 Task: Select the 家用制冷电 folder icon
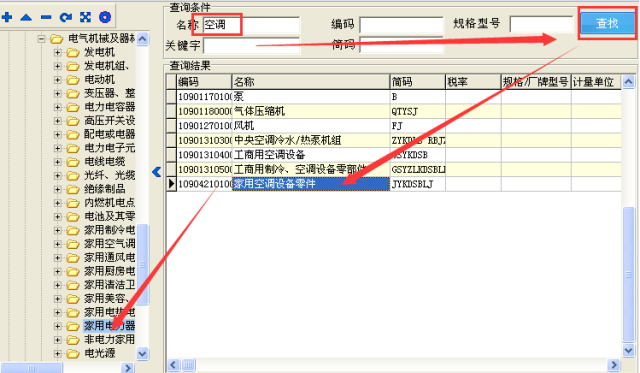tap(73, 230)
